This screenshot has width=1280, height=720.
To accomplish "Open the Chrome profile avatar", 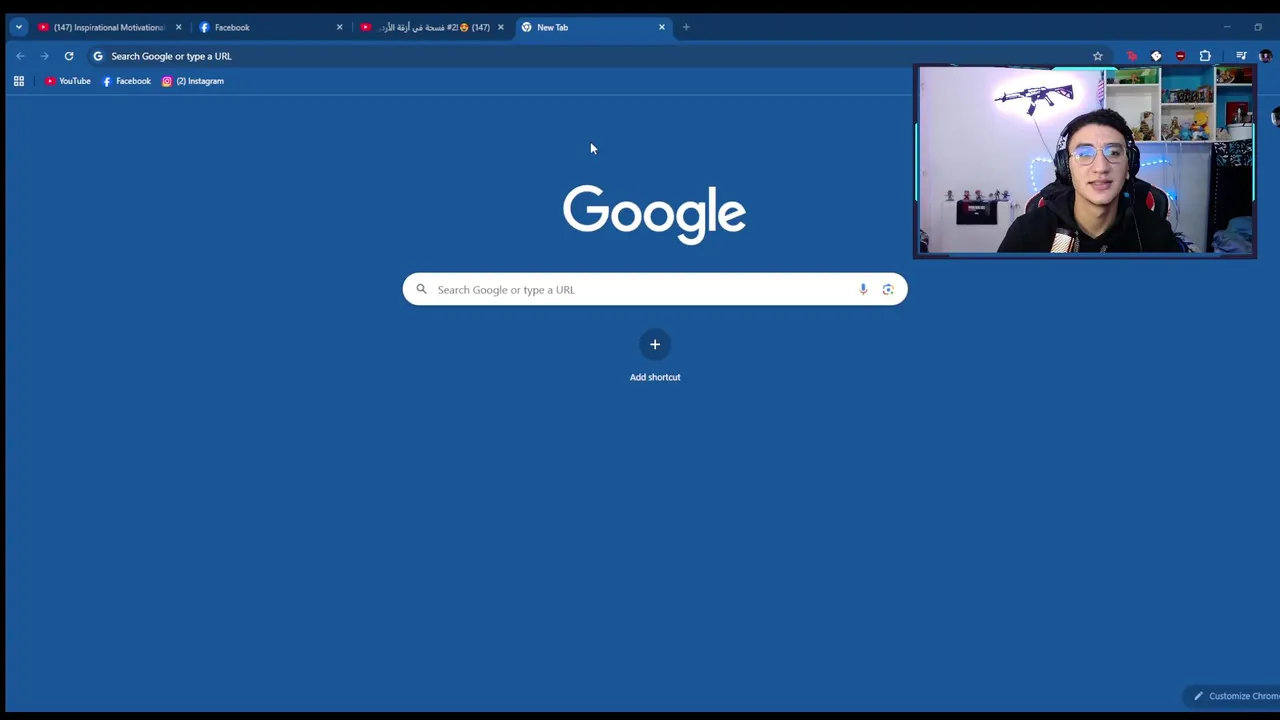I will pyautogui.click(x=1265, y=56).
